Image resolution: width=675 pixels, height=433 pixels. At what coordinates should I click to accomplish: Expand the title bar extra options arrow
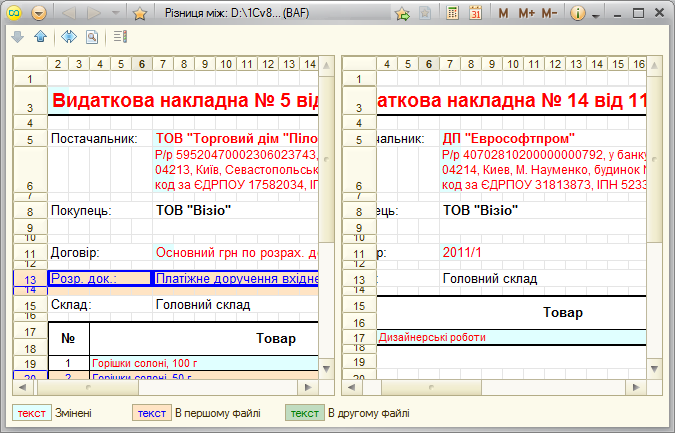[596, 16]
